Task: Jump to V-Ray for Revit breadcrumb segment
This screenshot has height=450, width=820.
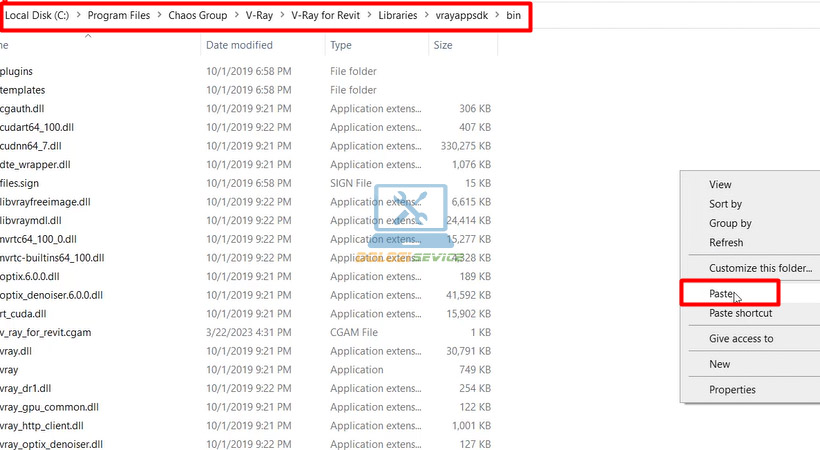Action: coord(324,17)
